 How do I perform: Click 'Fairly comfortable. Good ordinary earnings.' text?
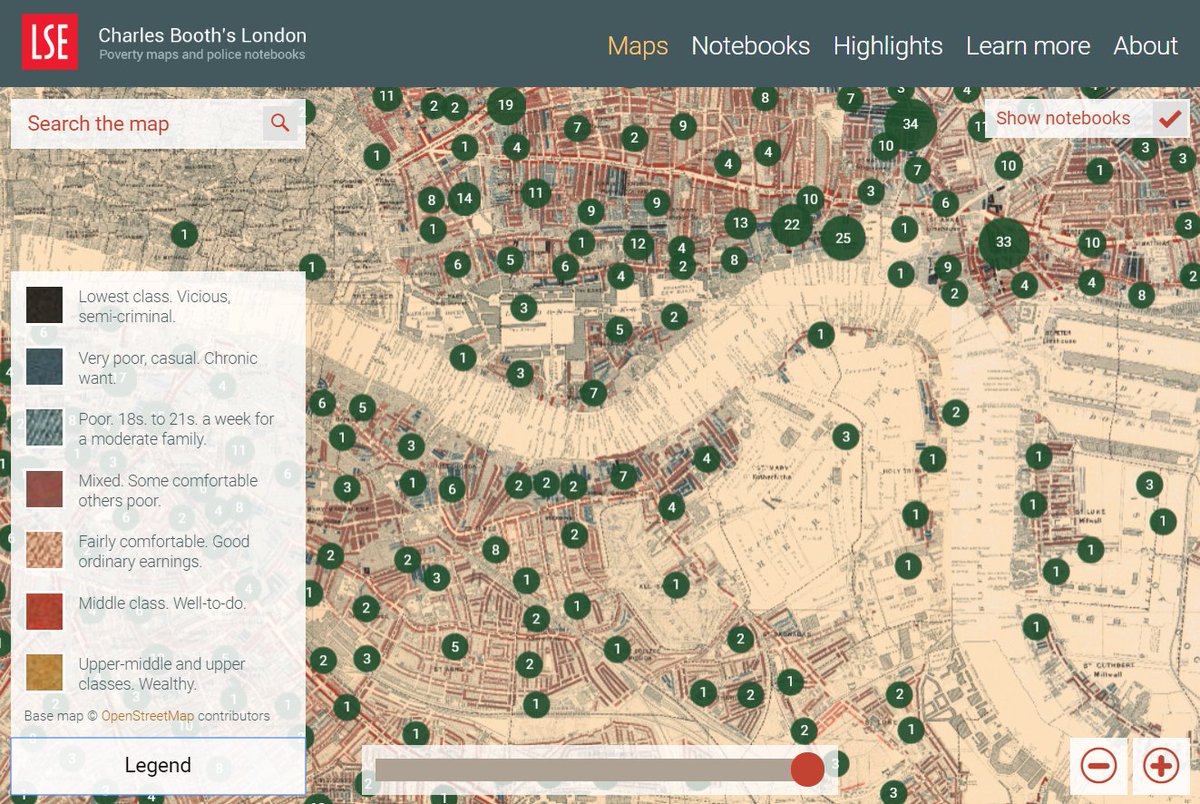point(164,551)
